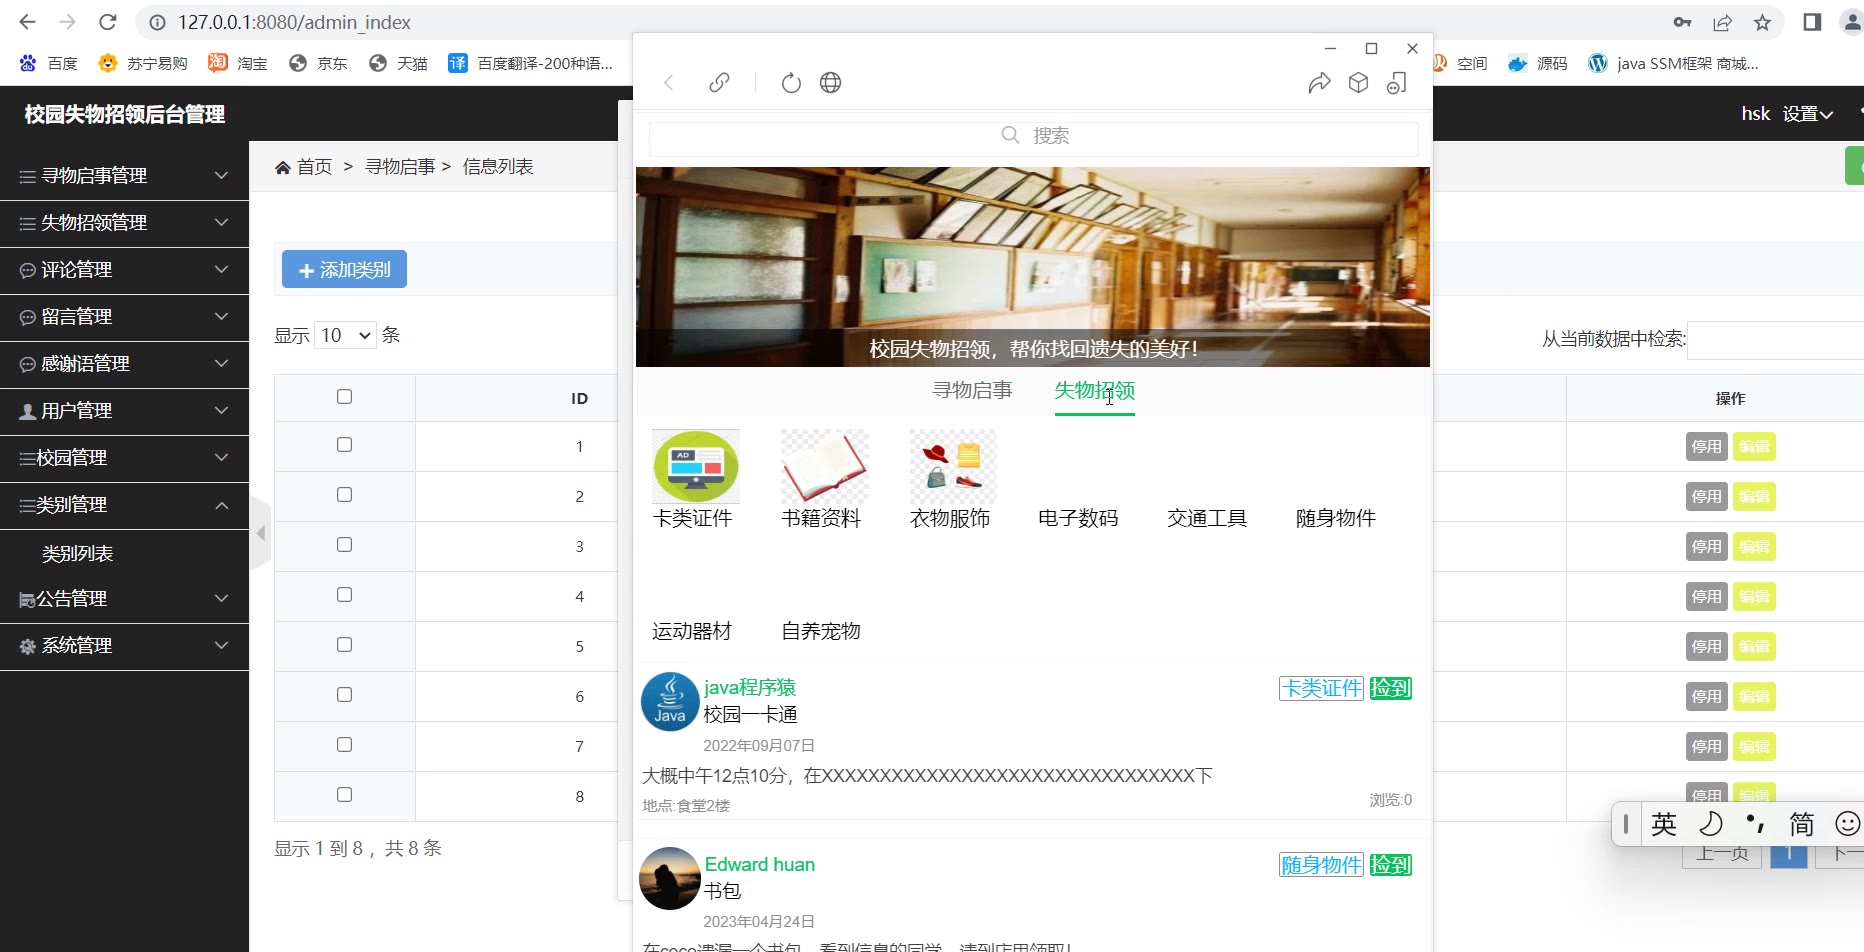Switch to 寻物启事 tab in popup
1864x952 pixels.
click(972, 390)
